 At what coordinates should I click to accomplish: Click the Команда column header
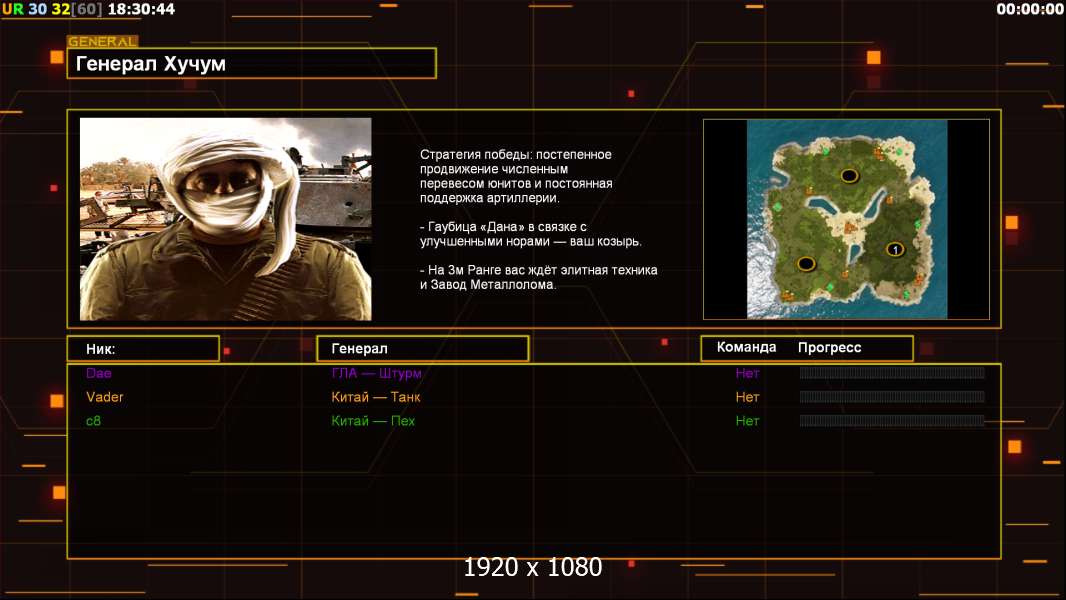coord(746,348)
